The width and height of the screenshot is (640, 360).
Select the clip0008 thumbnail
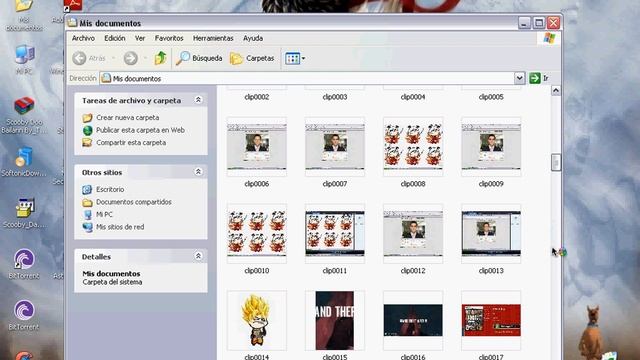[413, 147]
